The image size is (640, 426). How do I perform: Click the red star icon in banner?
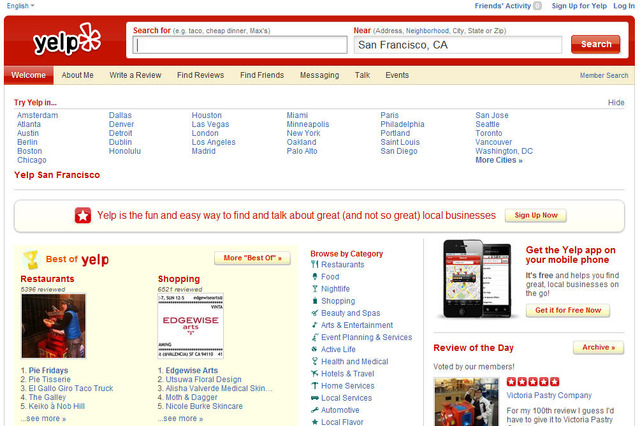(x=83, y=215)
